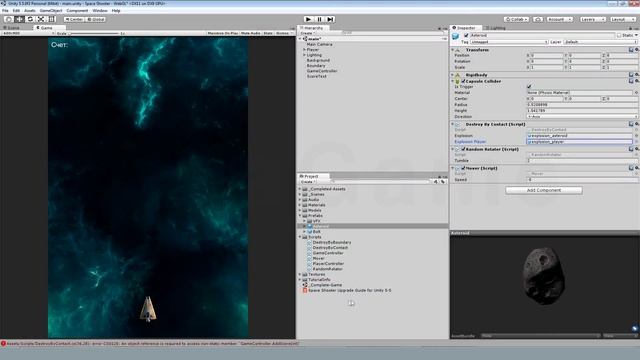Open Transform component help book icon
The height and width of the screenshot is (360, 640).
coord(631,50)
